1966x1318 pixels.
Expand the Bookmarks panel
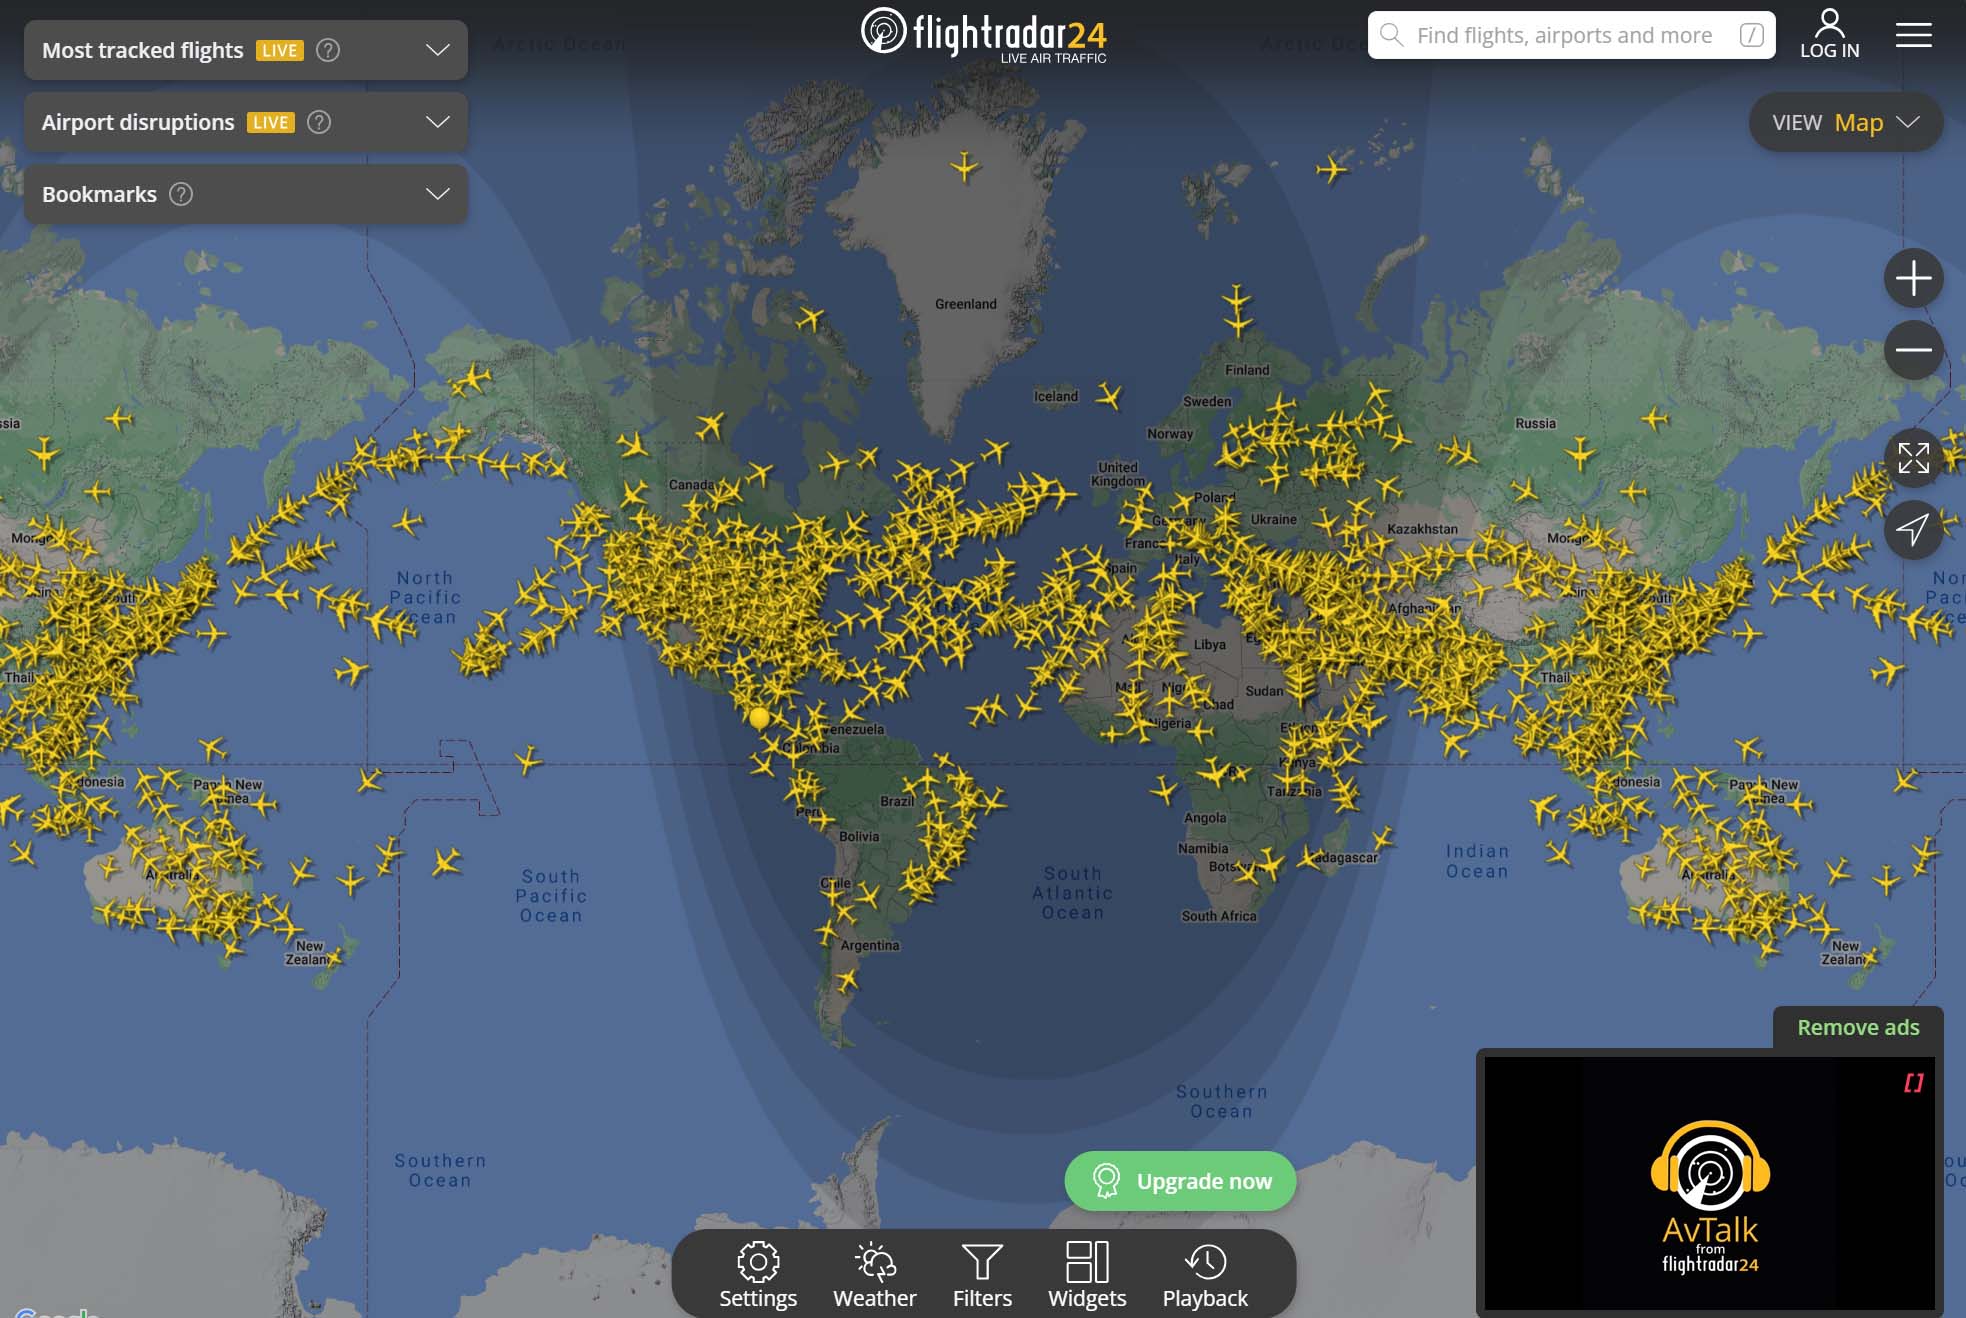pos(437,194)
